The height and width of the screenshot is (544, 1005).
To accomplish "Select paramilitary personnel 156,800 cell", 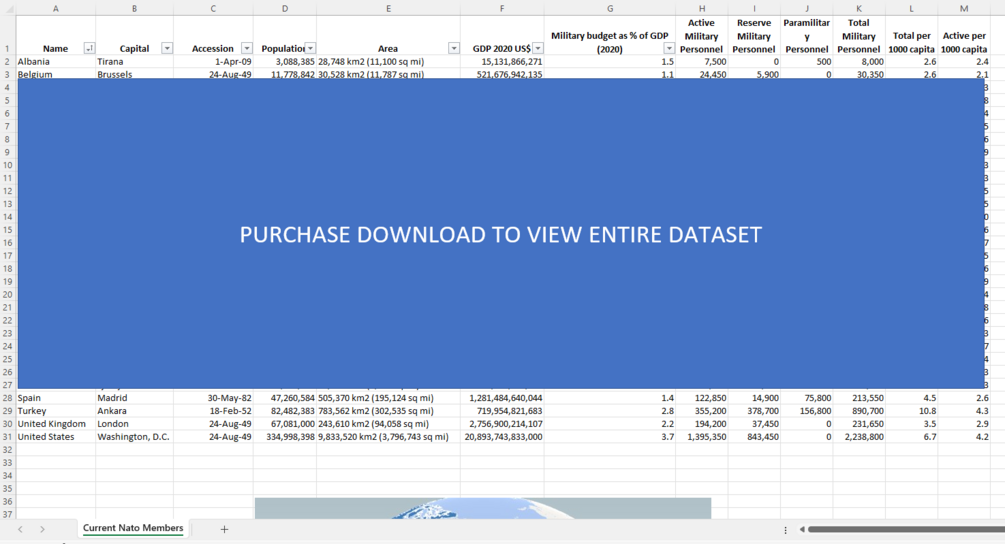I will (x=807, y=411).
